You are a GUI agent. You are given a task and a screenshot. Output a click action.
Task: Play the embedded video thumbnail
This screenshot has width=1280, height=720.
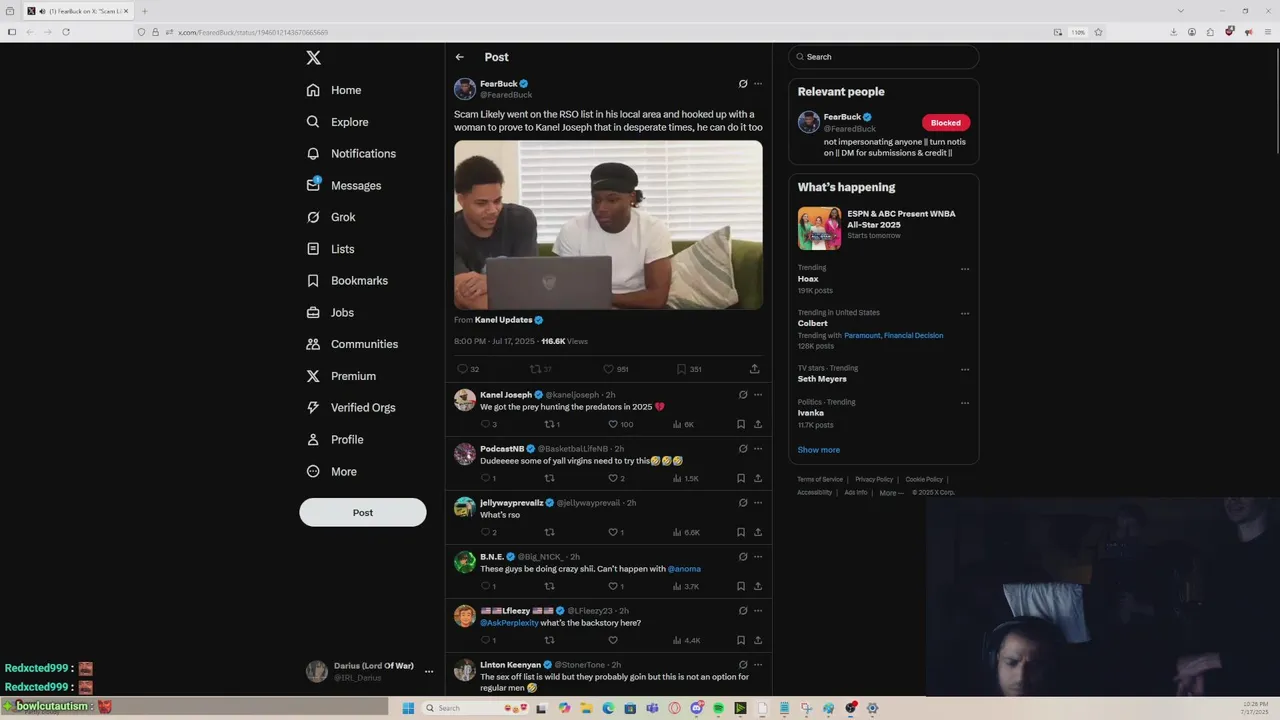click(x=608, y=225)
